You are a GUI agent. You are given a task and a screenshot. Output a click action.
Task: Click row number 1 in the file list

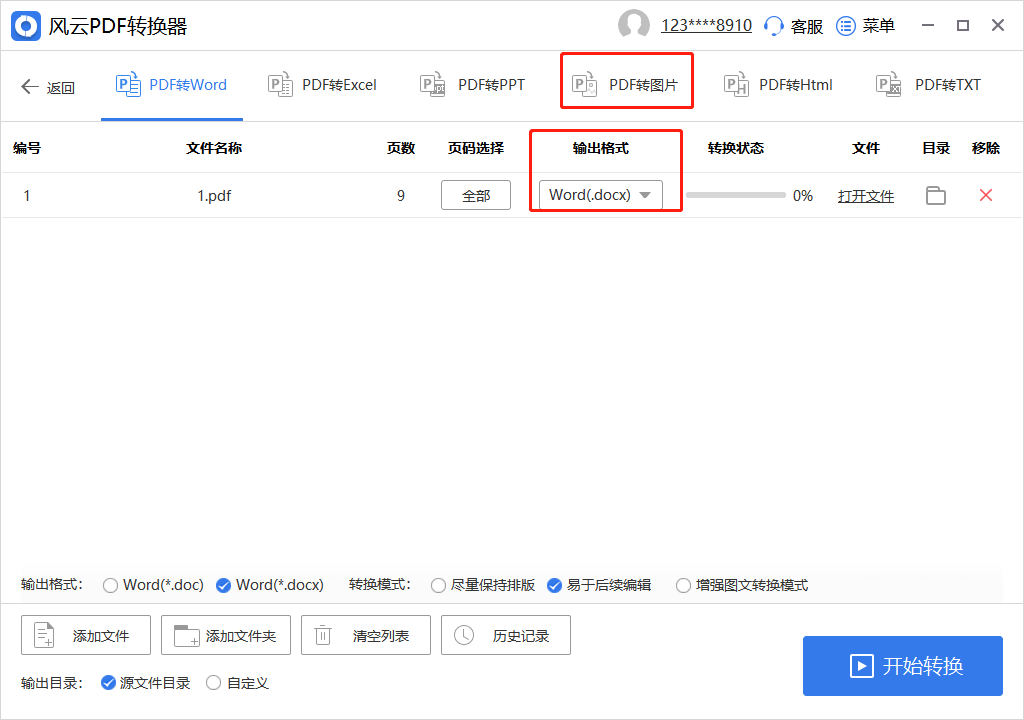coord(27,195)
